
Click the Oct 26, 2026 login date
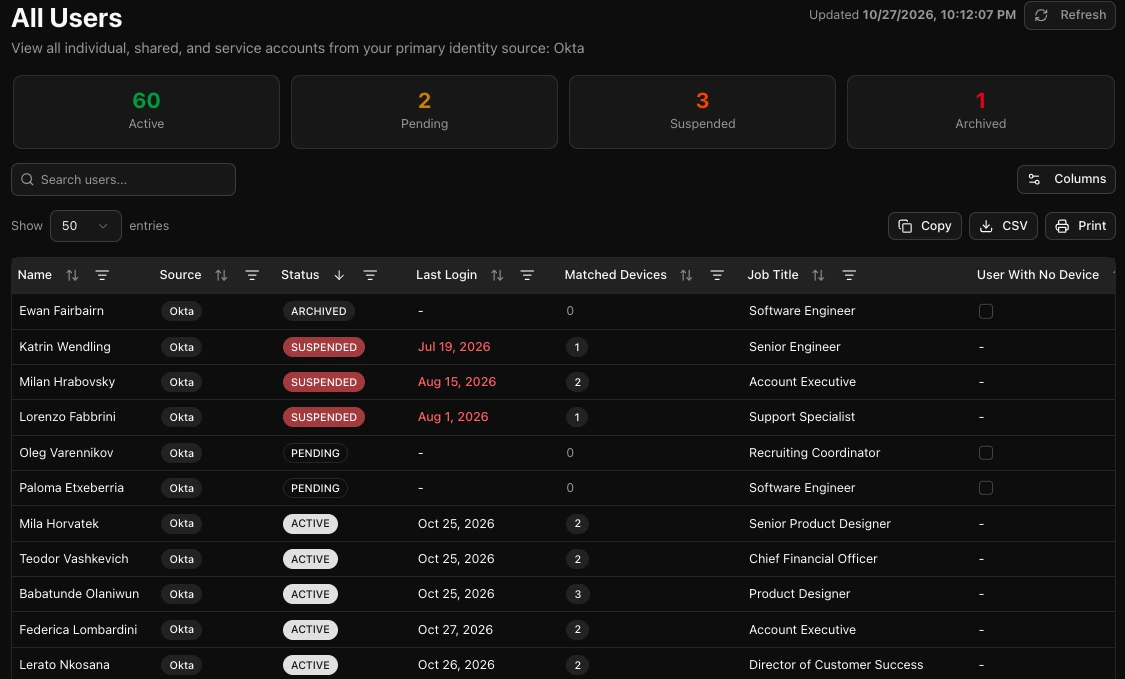pyautogui.click(x=456, y=665)
